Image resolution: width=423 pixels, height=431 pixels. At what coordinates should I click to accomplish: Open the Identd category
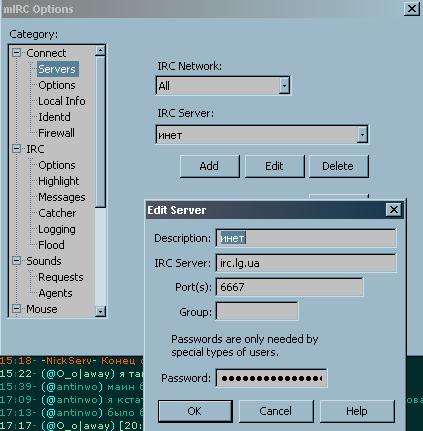click(54, 117)
